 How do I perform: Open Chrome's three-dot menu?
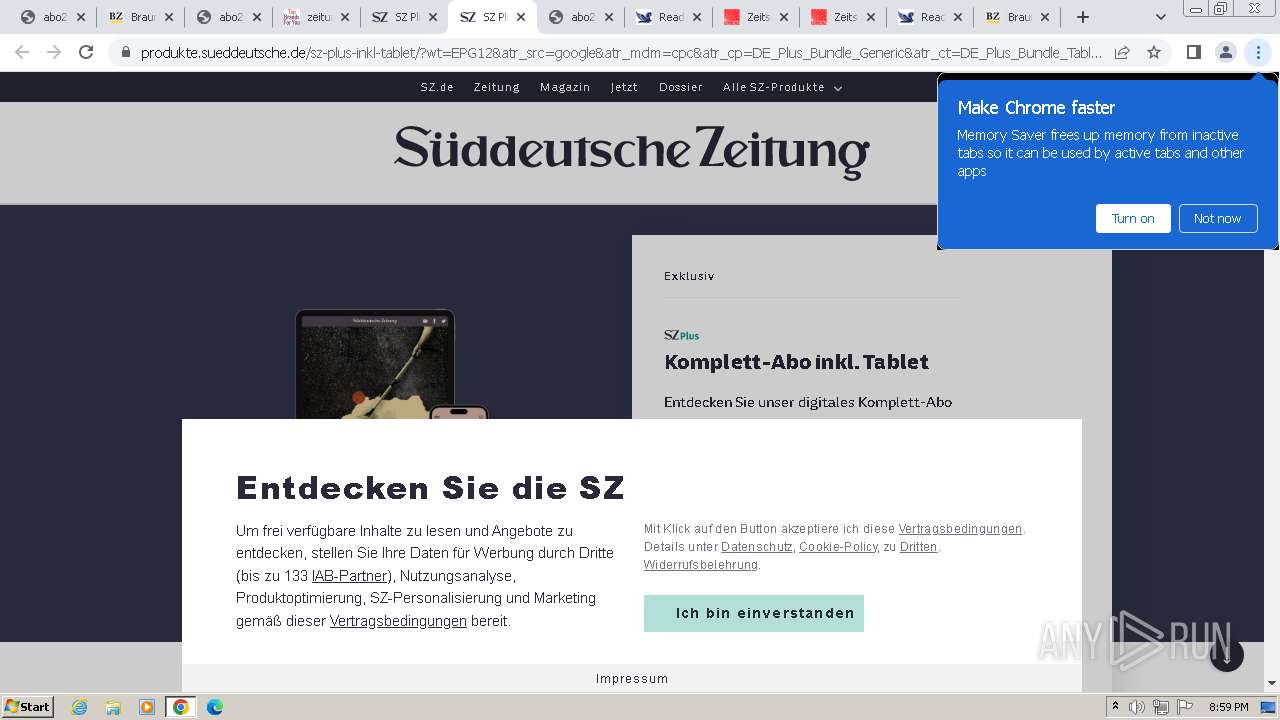tap(1258, 52)
